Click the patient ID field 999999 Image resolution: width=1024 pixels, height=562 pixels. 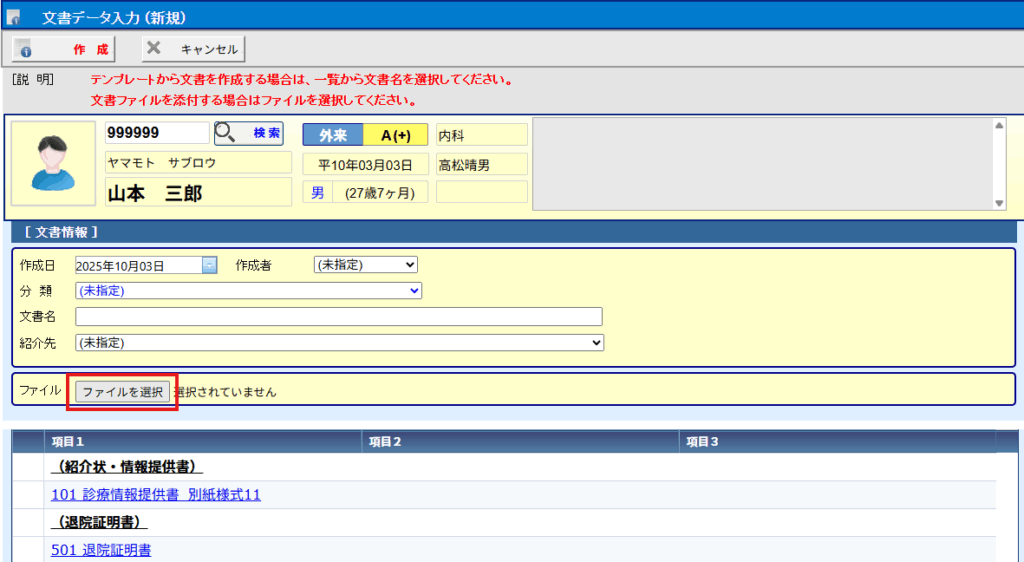coord(157,133)
